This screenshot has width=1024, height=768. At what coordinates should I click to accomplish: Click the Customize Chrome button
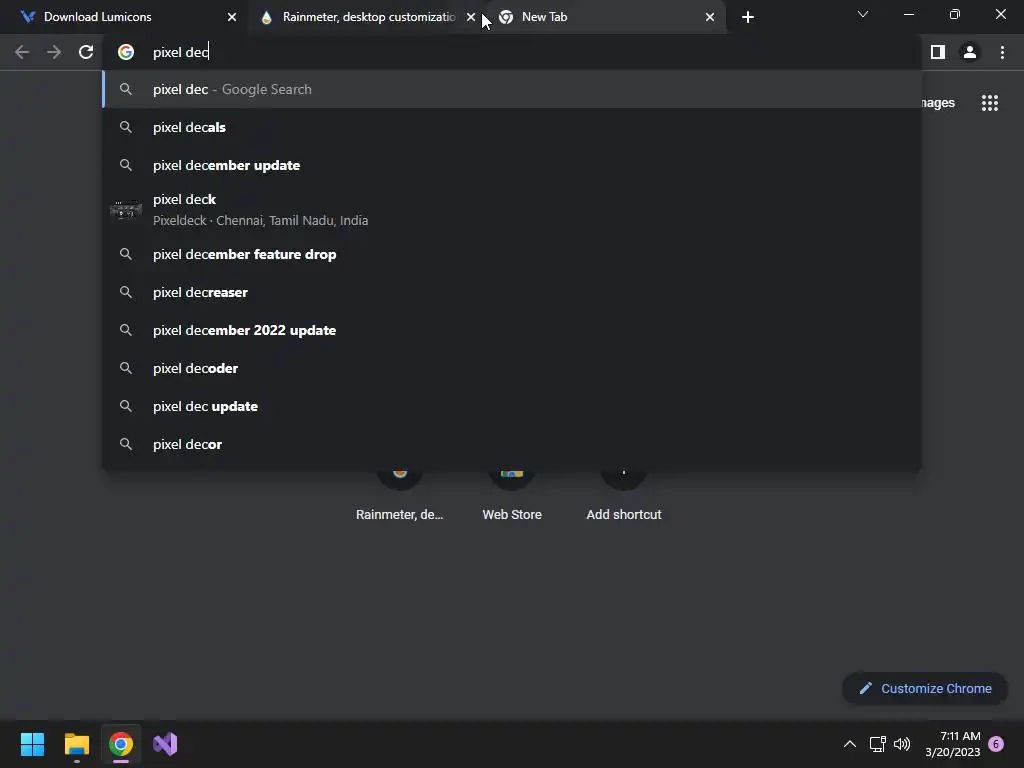925,688
